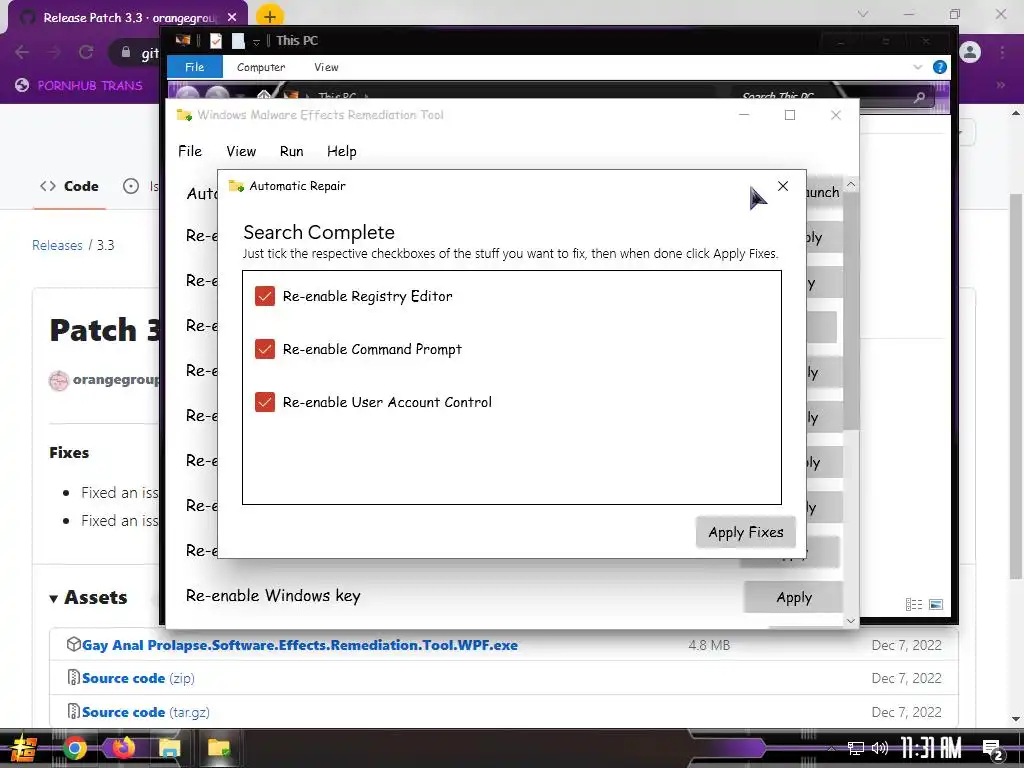Click the Issues circle icon on GitHub
This screenshot has height=768, width=1024.
pos(131,186)
